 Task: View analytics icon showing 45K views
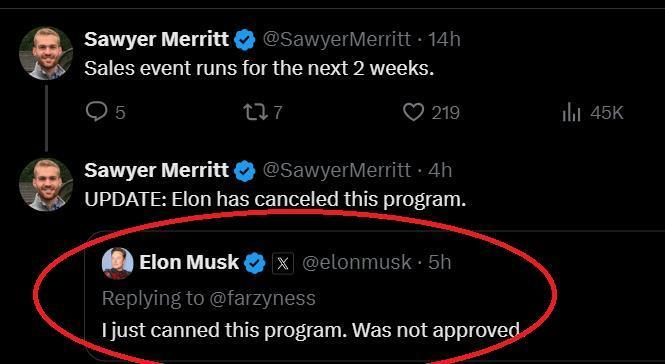[571, 113]
